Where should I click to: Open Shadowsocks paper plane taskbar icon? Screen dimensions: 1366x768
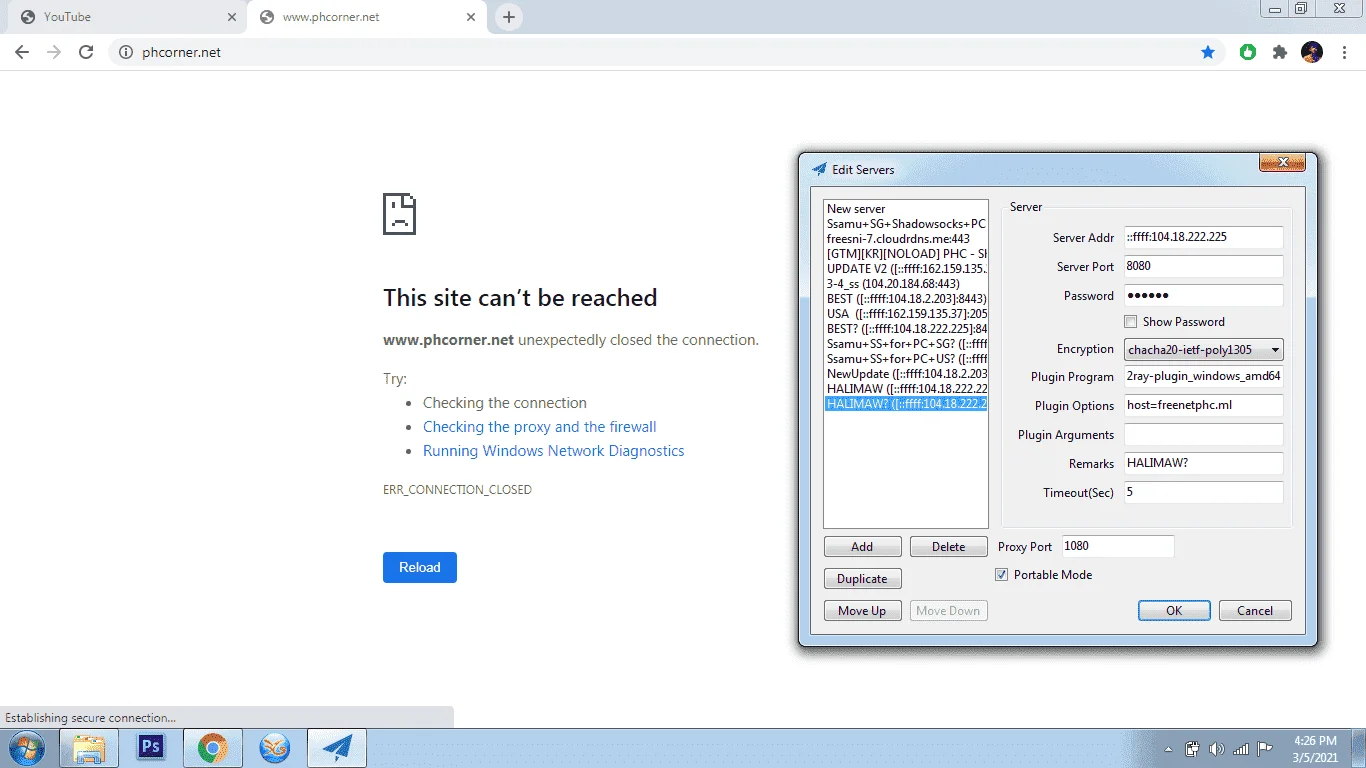click(x=337, y=748)
